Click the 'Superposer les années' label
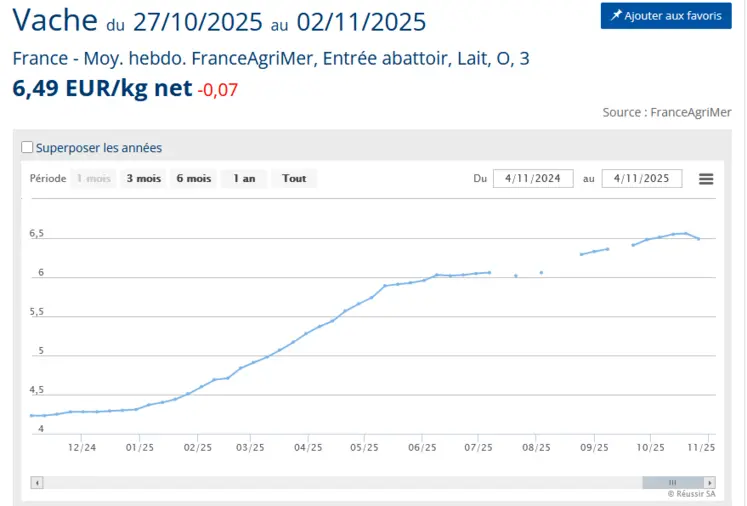The height and width of the screenshot is (506, 747). coord(99,148)
